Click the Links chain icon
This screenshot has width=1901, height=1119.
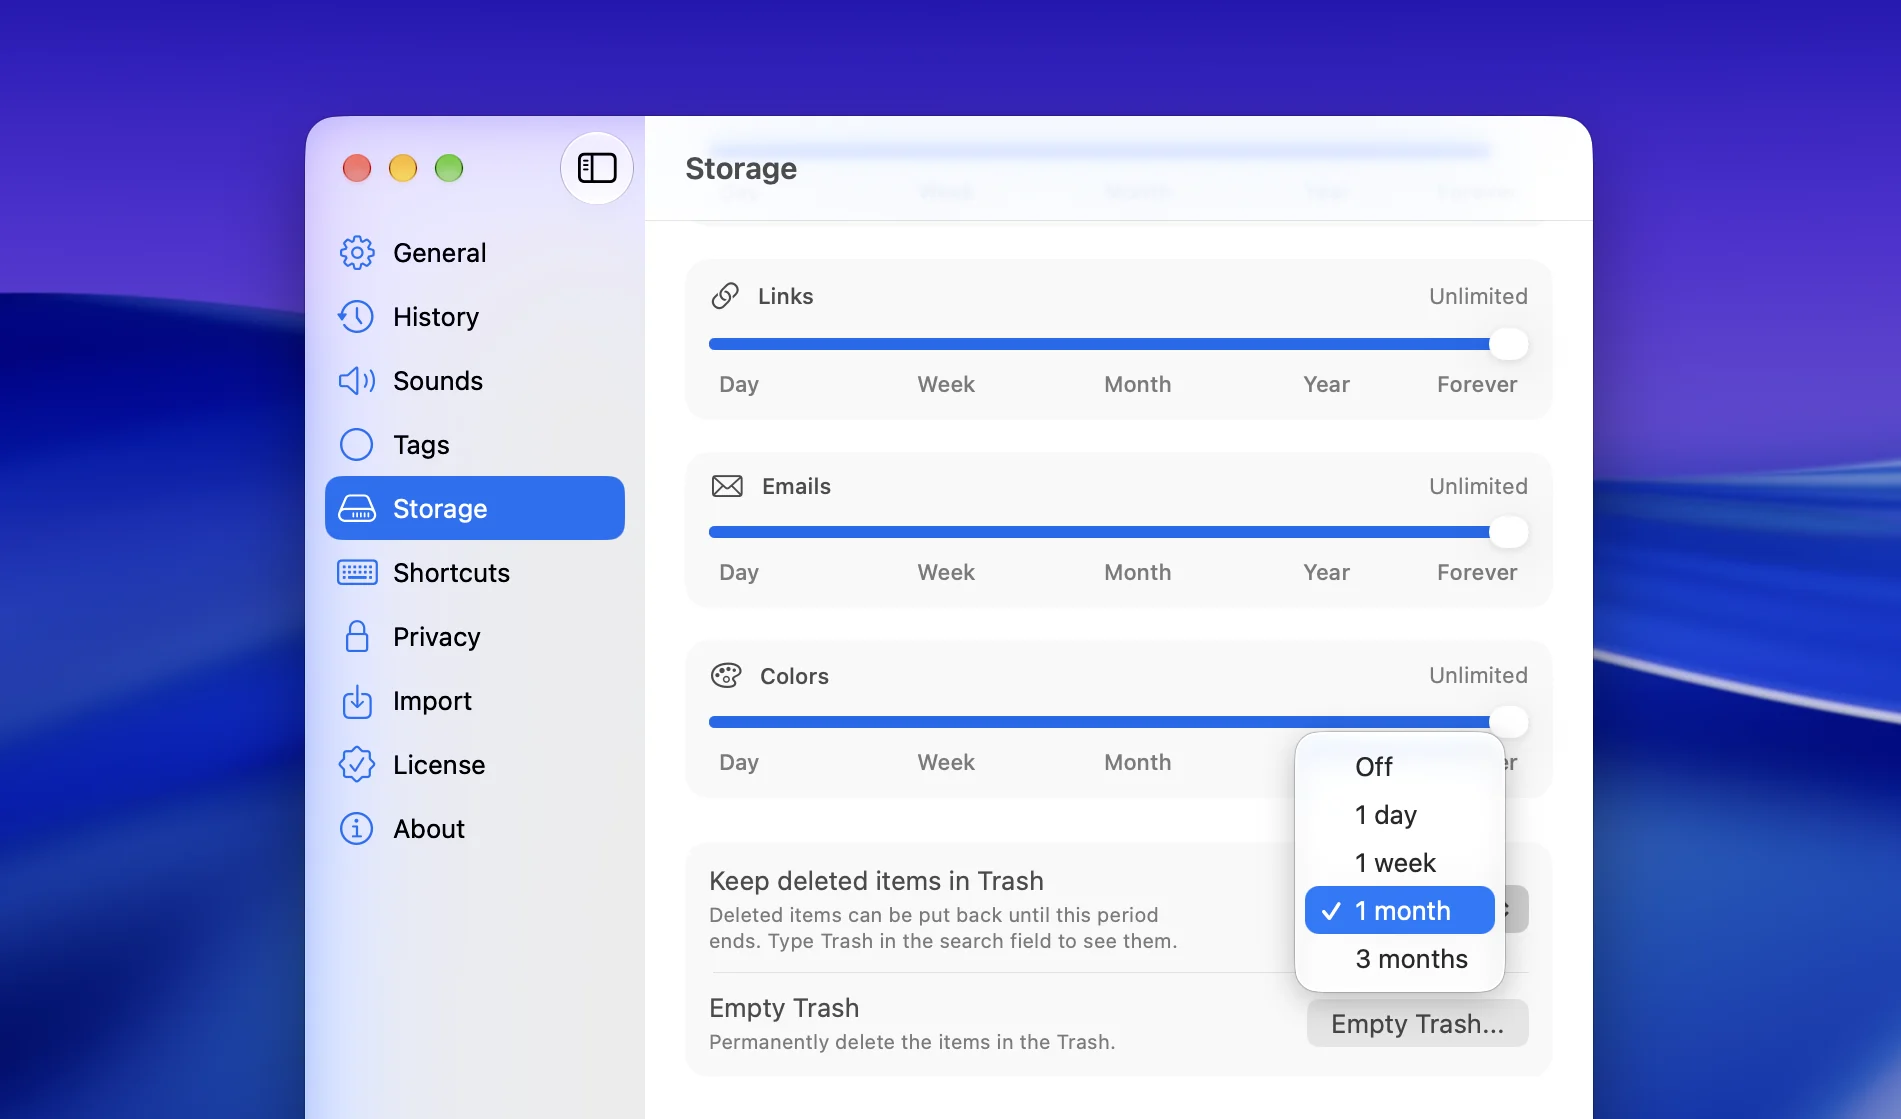(x=725, y=296)
